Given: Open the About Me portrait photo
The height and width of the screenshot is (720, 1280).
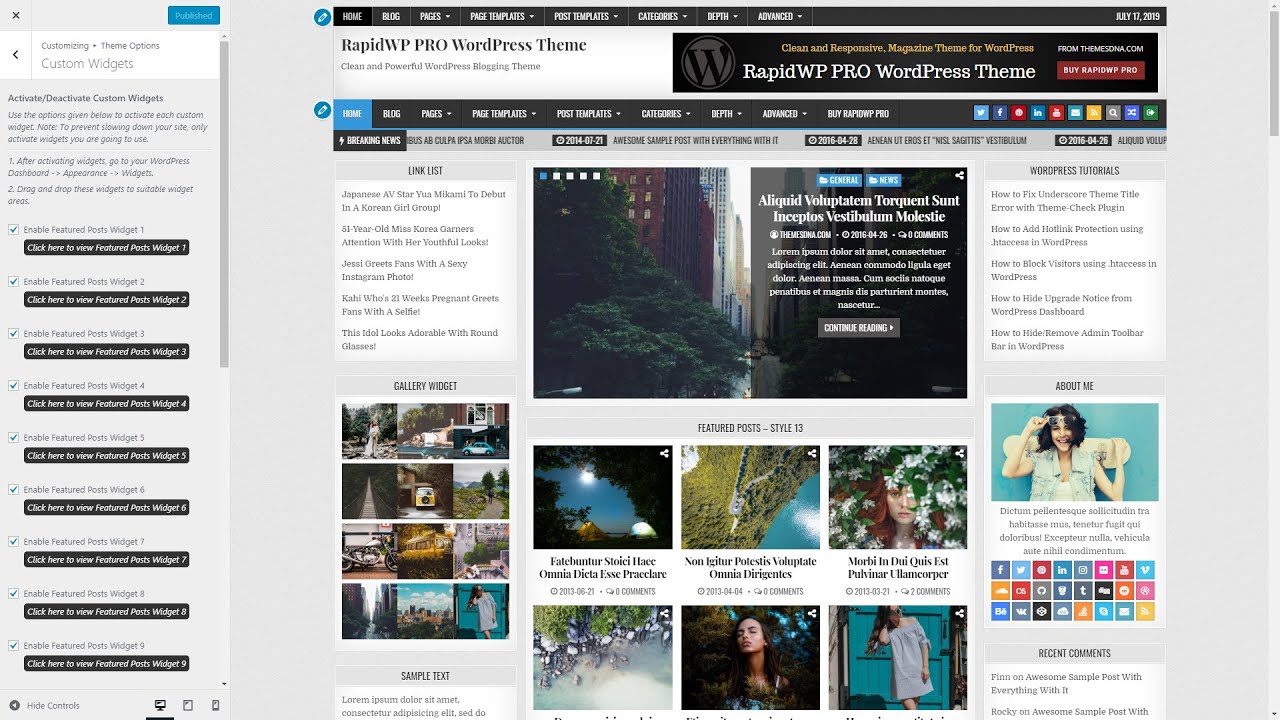Looking at the screenshot, I should (x=1075, y=452).
